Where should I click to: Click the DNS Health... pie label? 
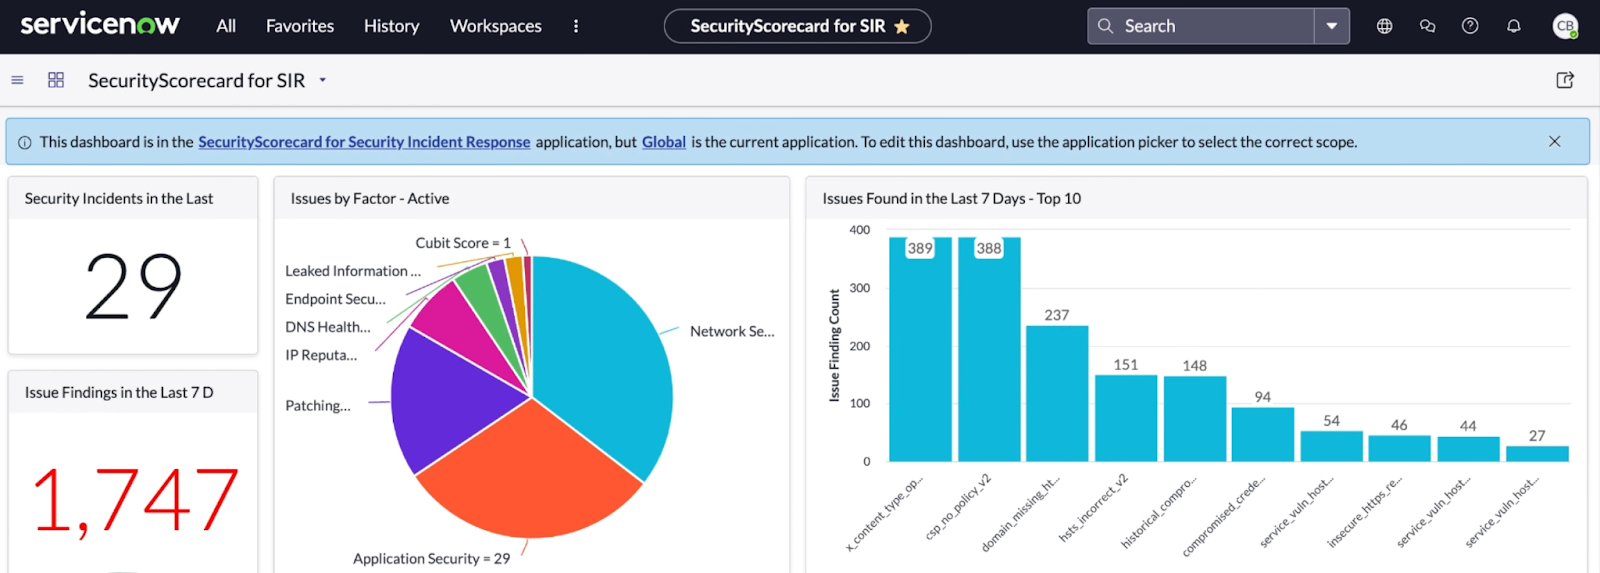[328, 326]
